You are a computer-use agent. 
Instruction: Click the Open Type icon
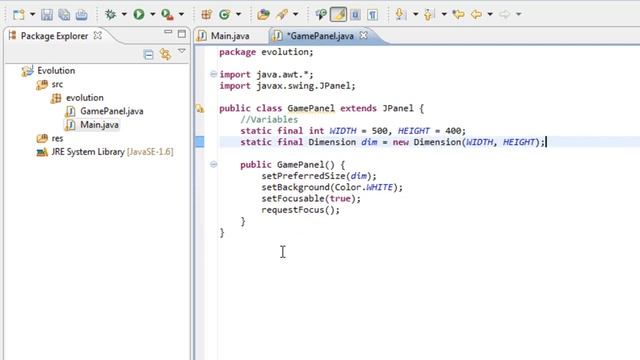tap(263, 15)
